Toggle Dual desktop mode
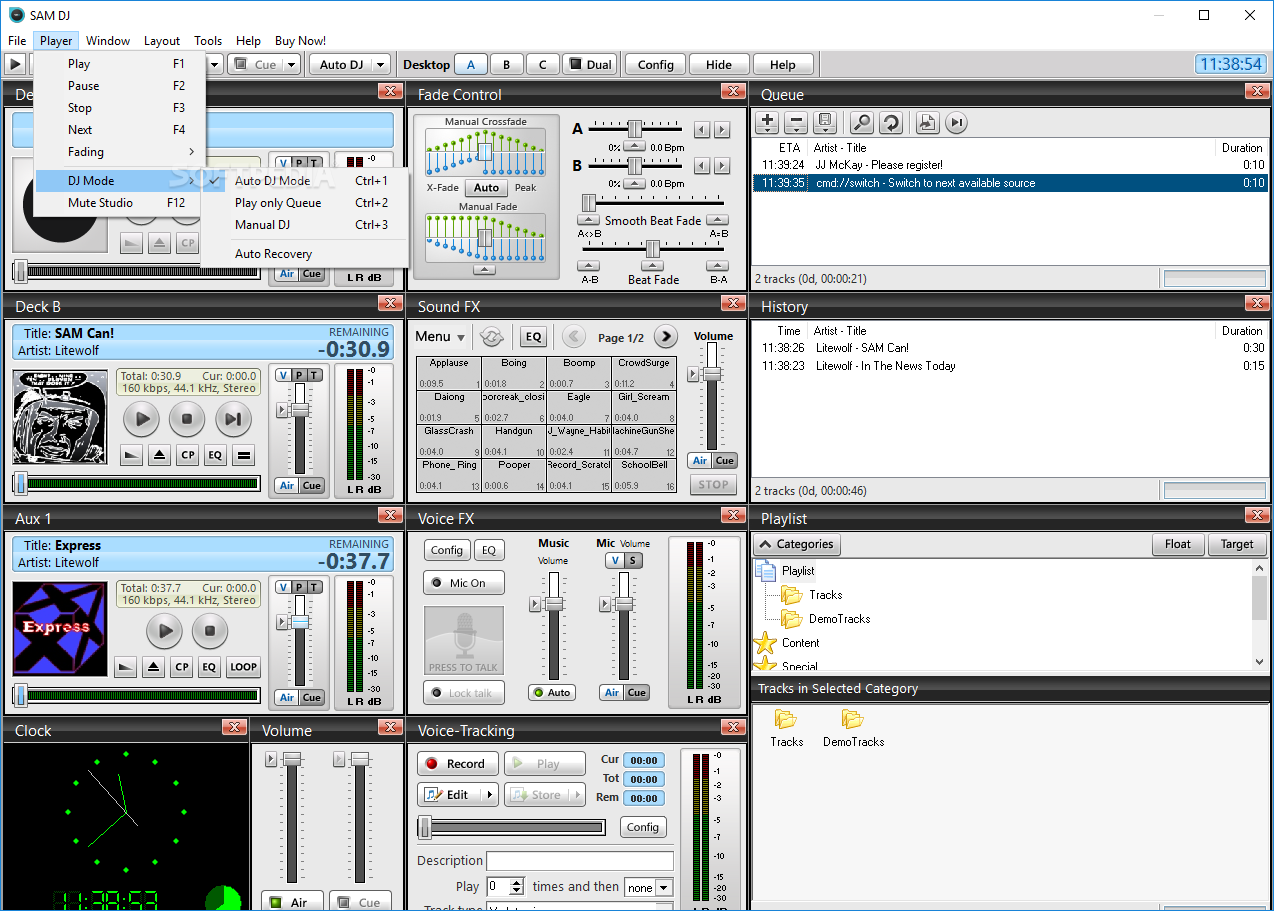Screen dimensions: 1274x911 (589, 65)
